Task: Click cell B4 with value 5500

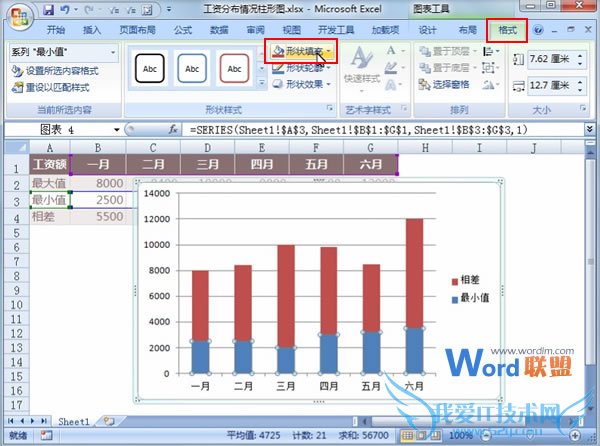Action: click(x=98, y=217)
